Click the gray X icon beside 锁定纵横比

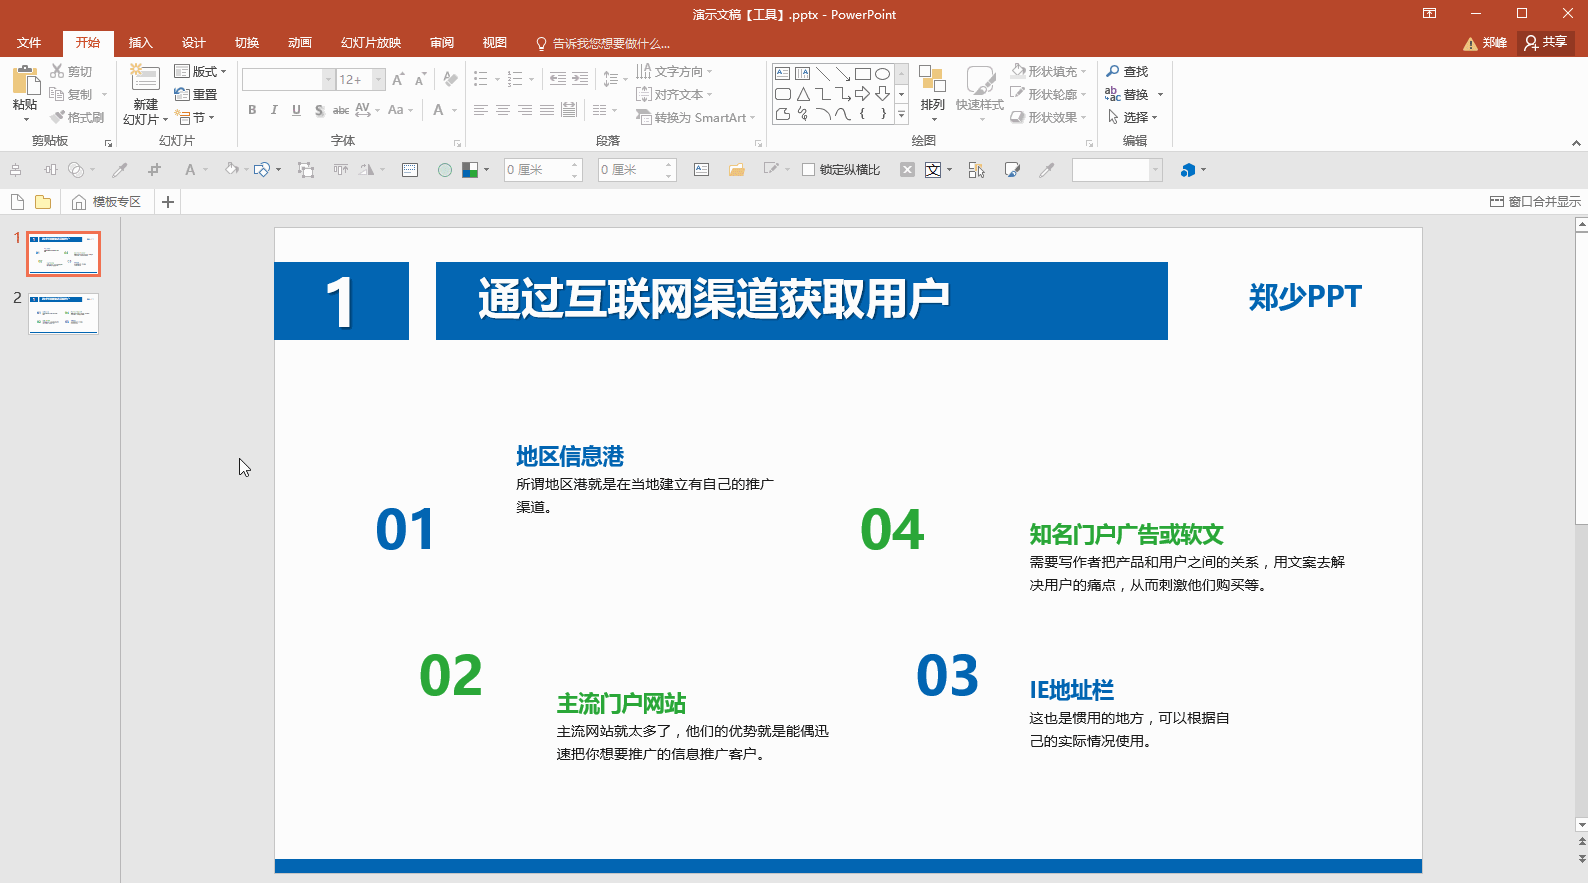click(907, 170)
